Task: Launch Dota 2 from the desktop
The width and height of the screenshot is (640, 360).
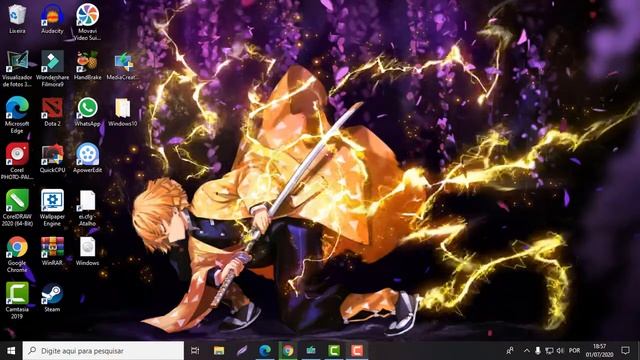Action: tap(52, 112)
